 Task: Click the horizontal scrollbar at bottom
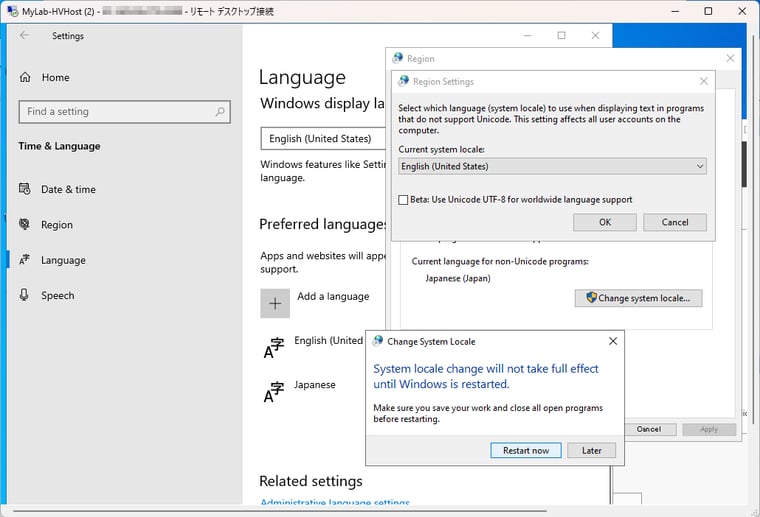280,510
